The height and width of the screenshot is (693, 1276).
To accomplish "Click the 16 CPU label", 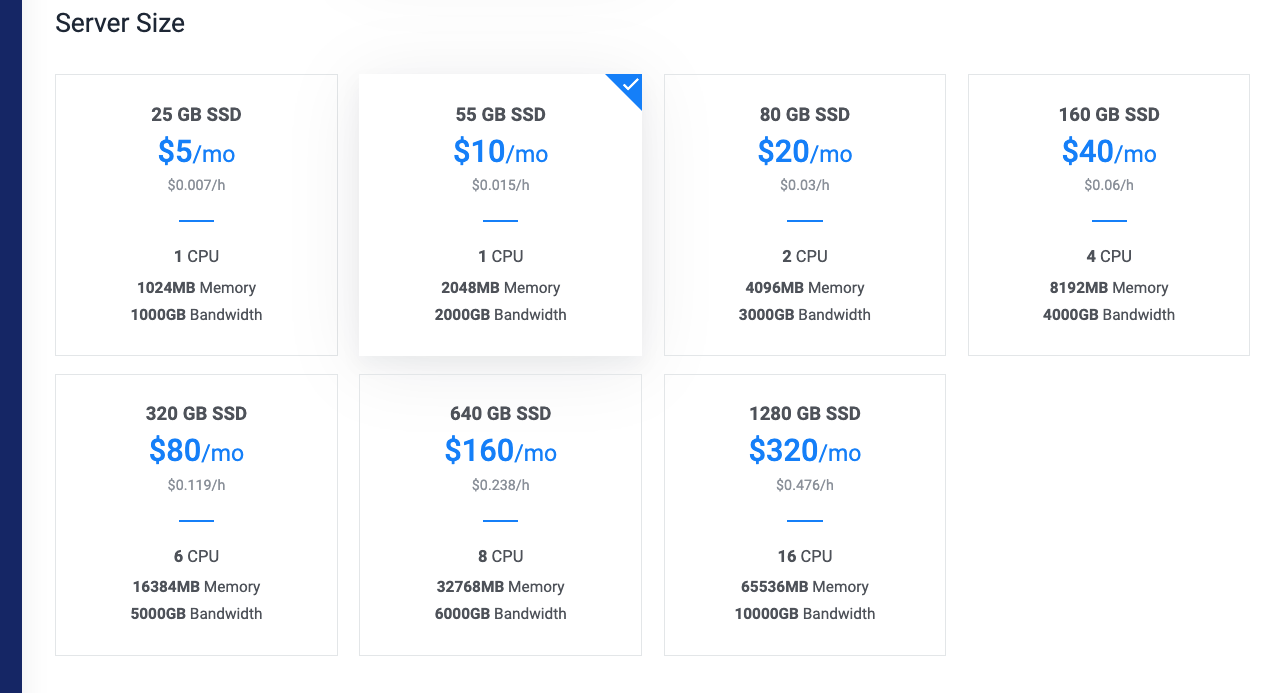I will pyautogui.click(x=804, y=556).
